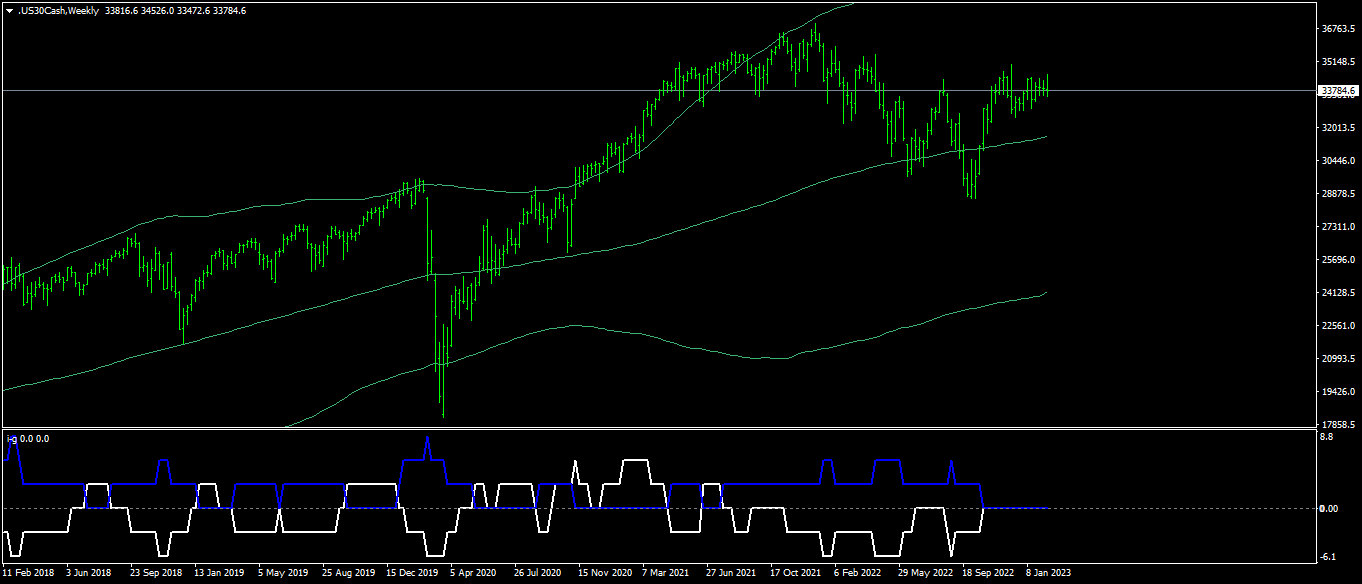Screen dimensions: 1362x584
Task: Select the .US30Cash,Weekly symbol title
Action: (58, 10)
